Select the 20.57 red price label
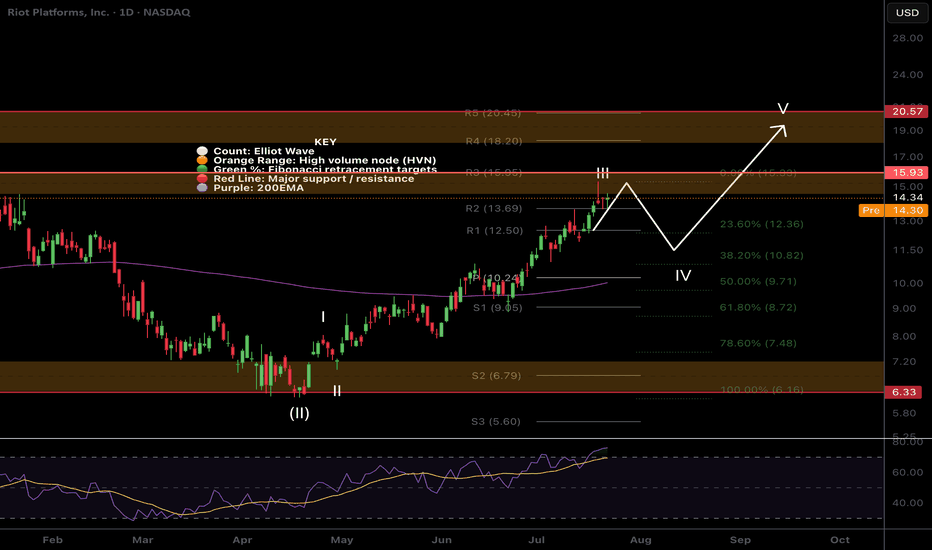Screen dimensions: 932x550 tap(907, 111)
